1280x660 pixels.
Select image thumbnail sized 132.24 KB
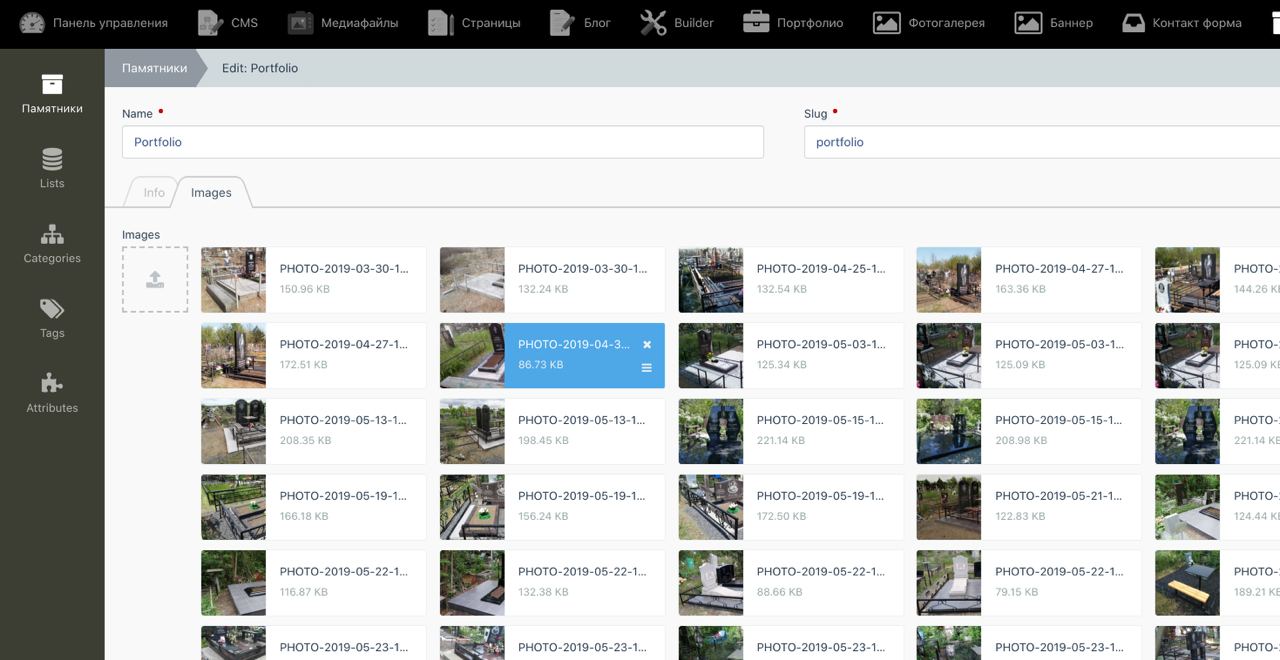pyautogui.click(x=472, y=280)
